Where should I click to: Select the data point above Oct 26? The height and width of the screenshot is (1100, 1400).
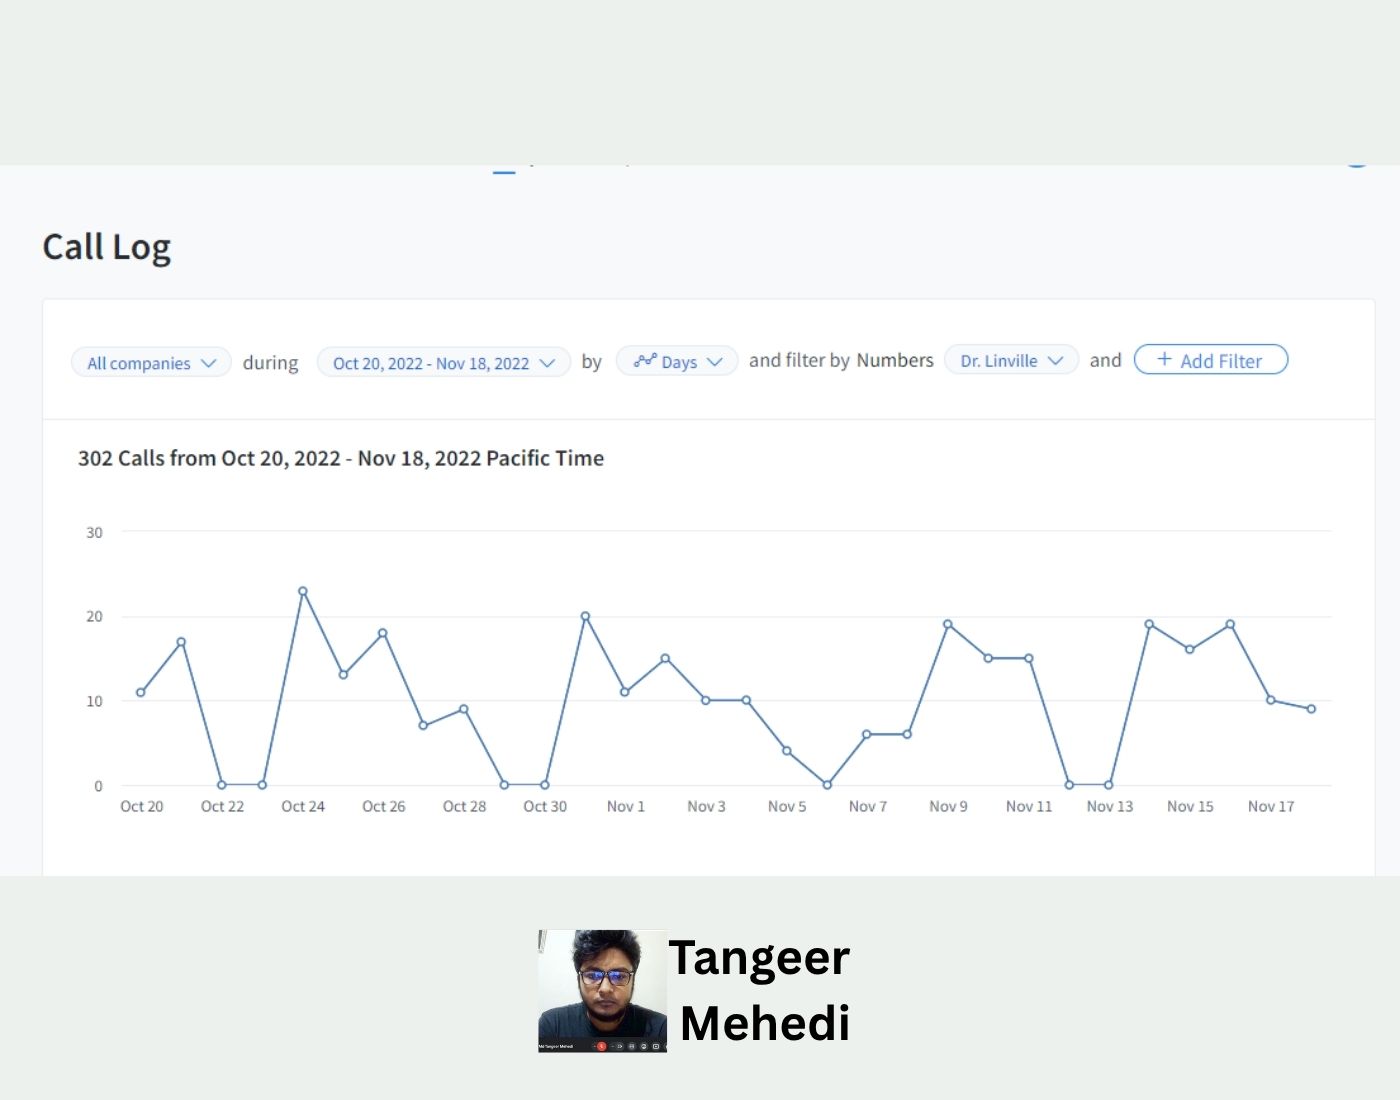pyautogui.click(x=383, y=633)
